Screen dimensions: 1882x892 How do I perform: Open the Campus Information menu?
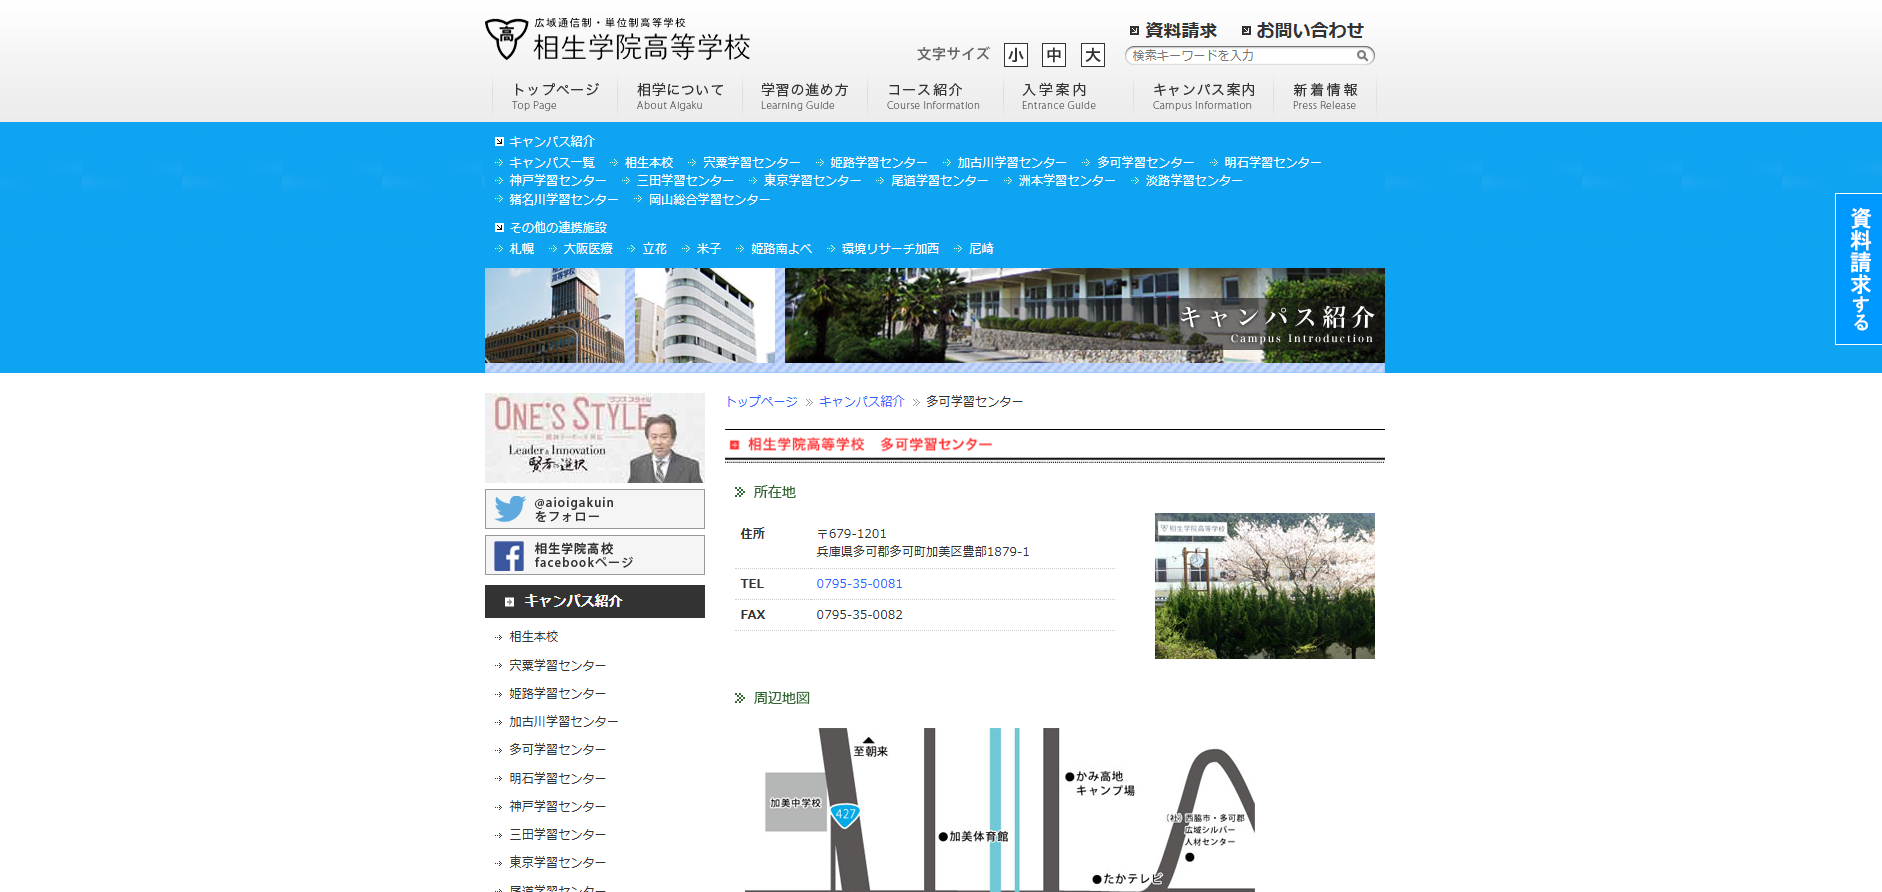tap(1202, 96)
